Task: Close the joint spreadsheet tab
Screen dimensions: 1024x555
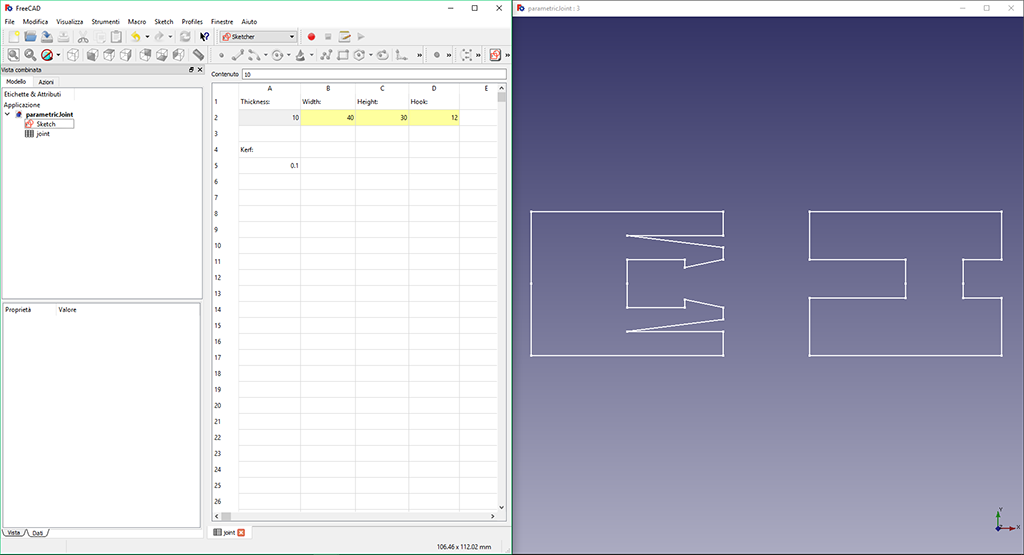Action: 241,533
